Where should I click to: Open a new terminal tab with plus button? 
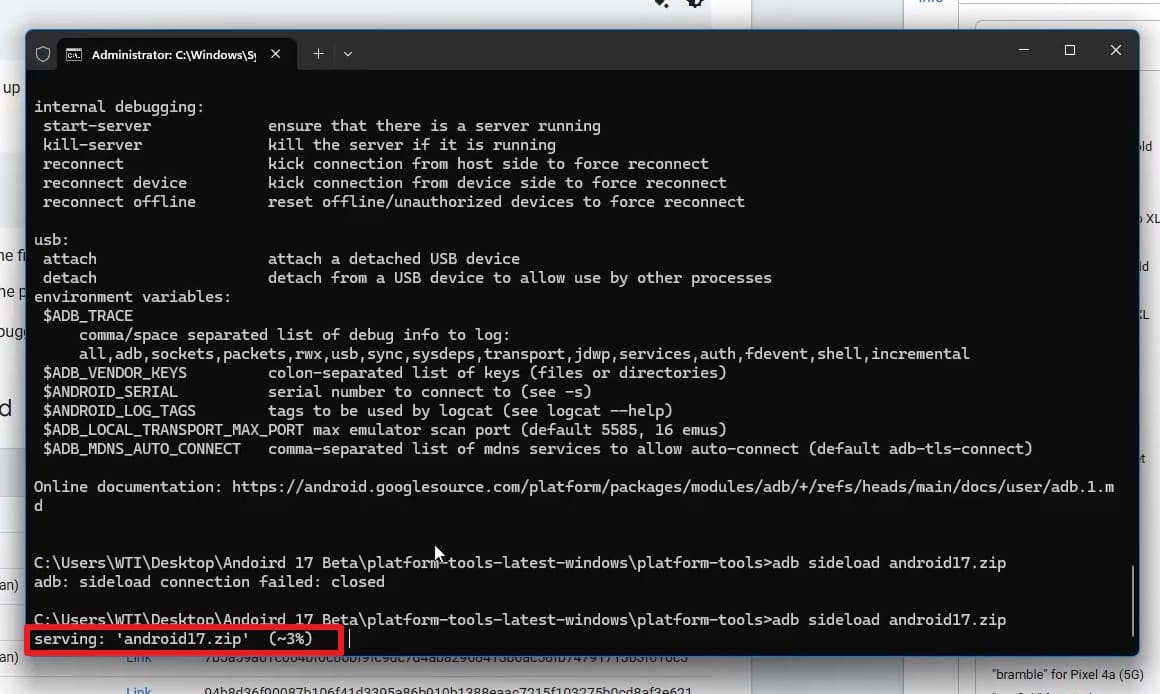318,54
